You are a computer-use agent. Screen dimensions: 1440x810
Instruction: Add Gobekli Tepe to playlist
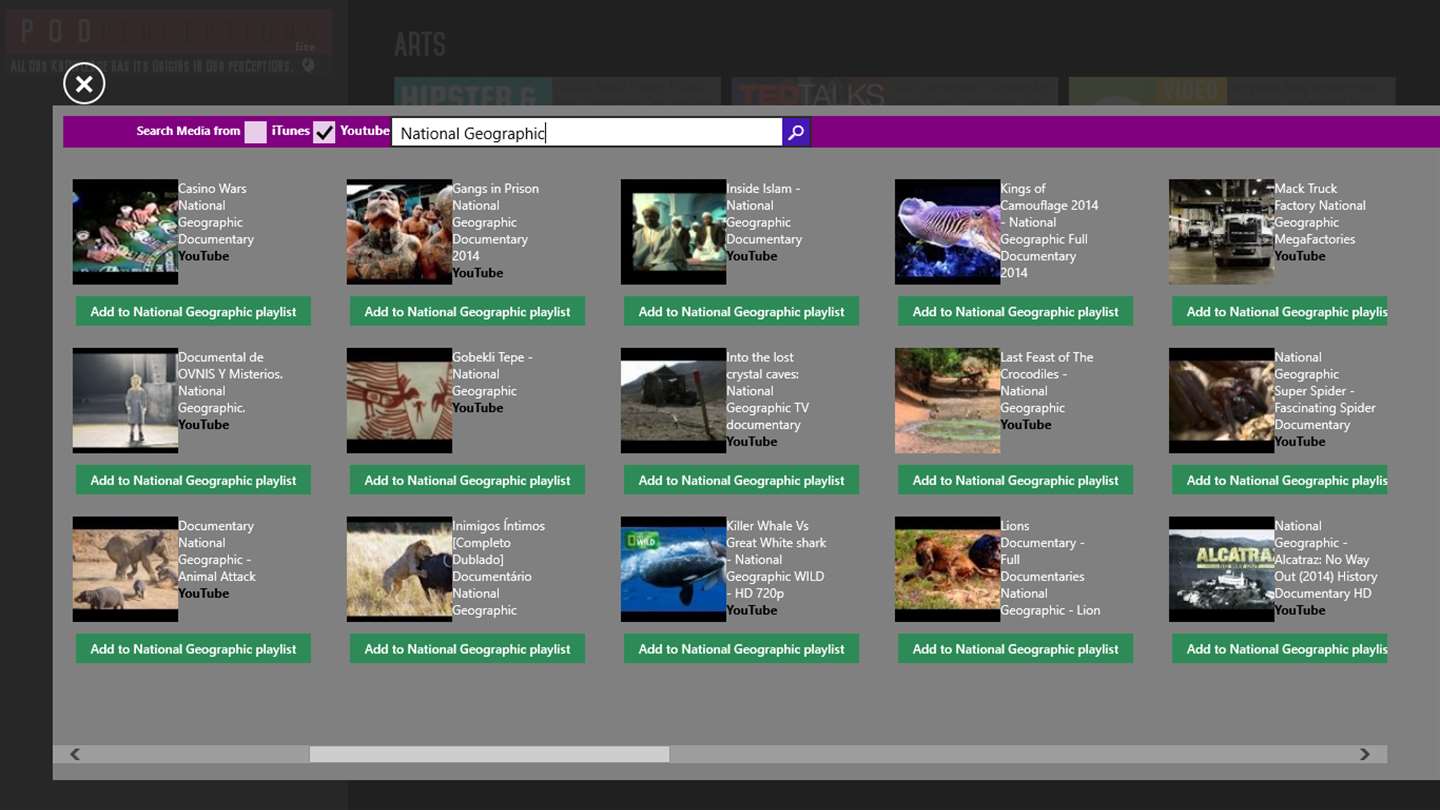[x=467, y=480]
